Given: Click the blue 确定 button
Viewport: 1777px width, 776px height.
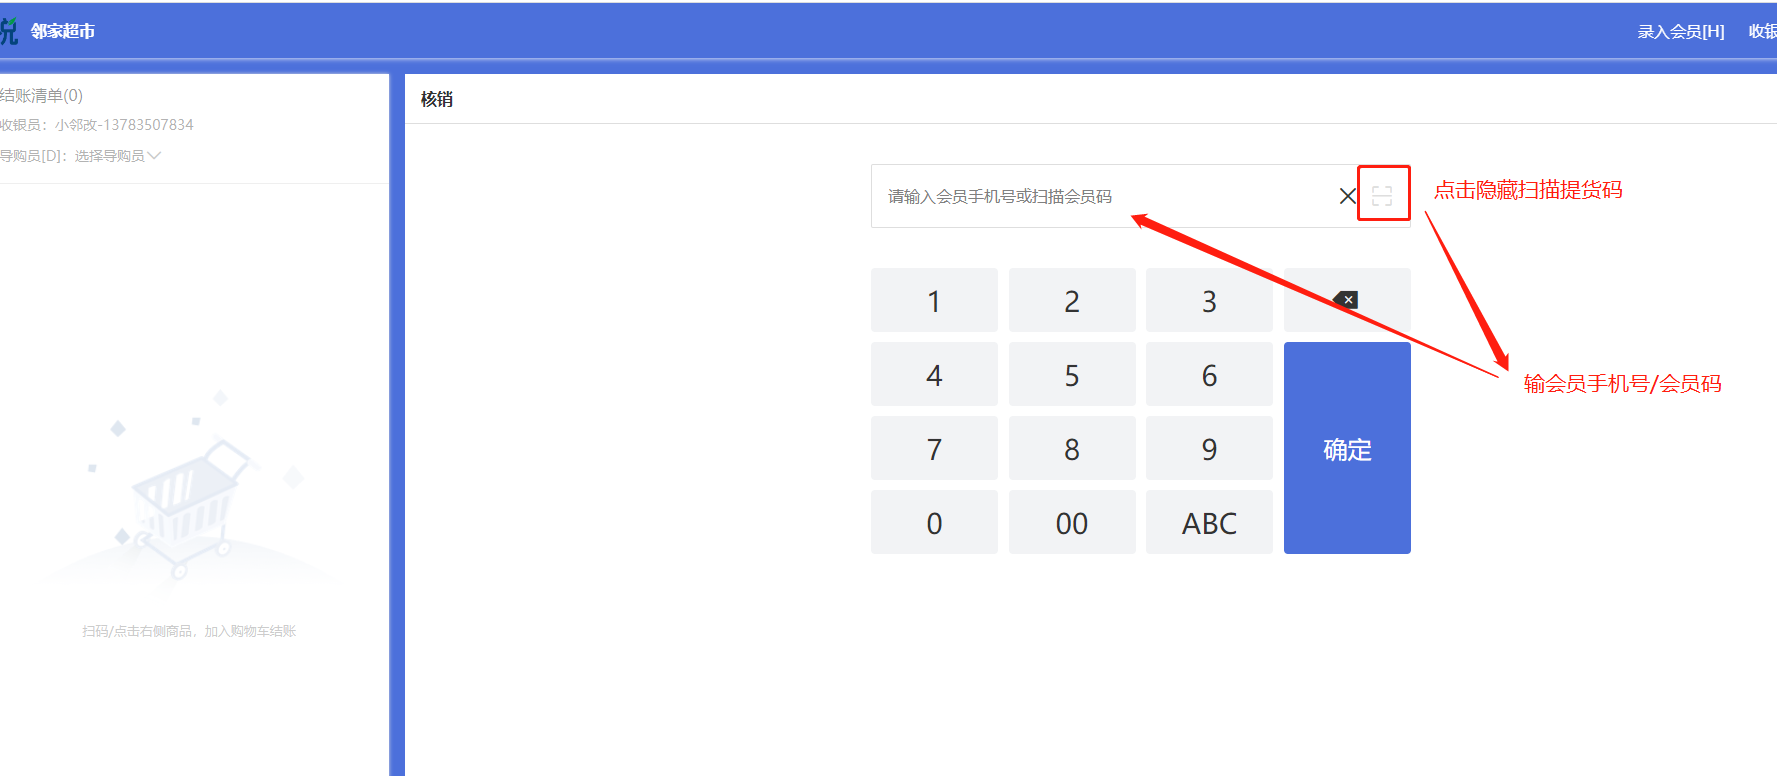Looking at the screenshot, I should [x=1347, y=448].
